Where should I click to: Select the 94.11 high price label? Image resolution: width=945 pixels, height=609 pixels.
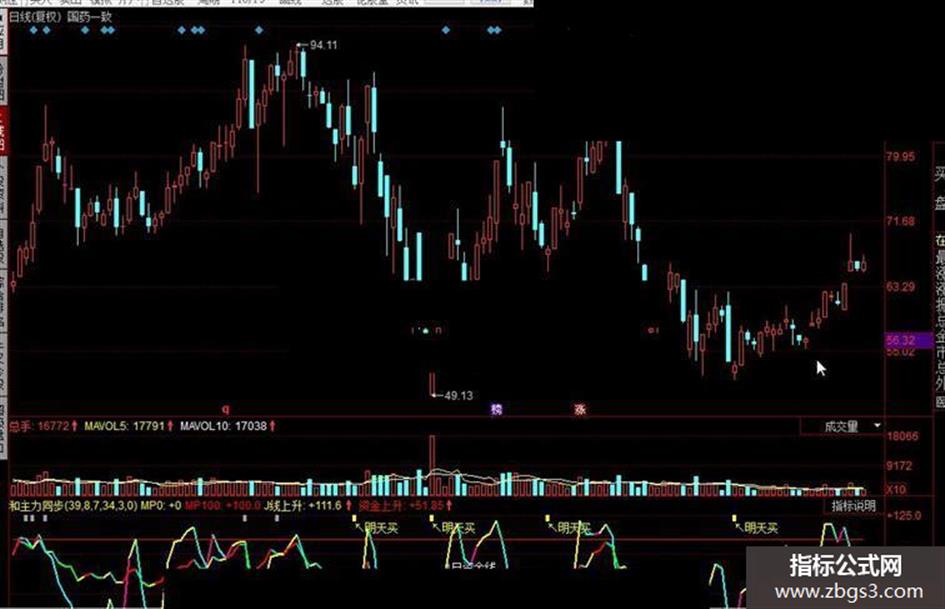coord(324,45)
